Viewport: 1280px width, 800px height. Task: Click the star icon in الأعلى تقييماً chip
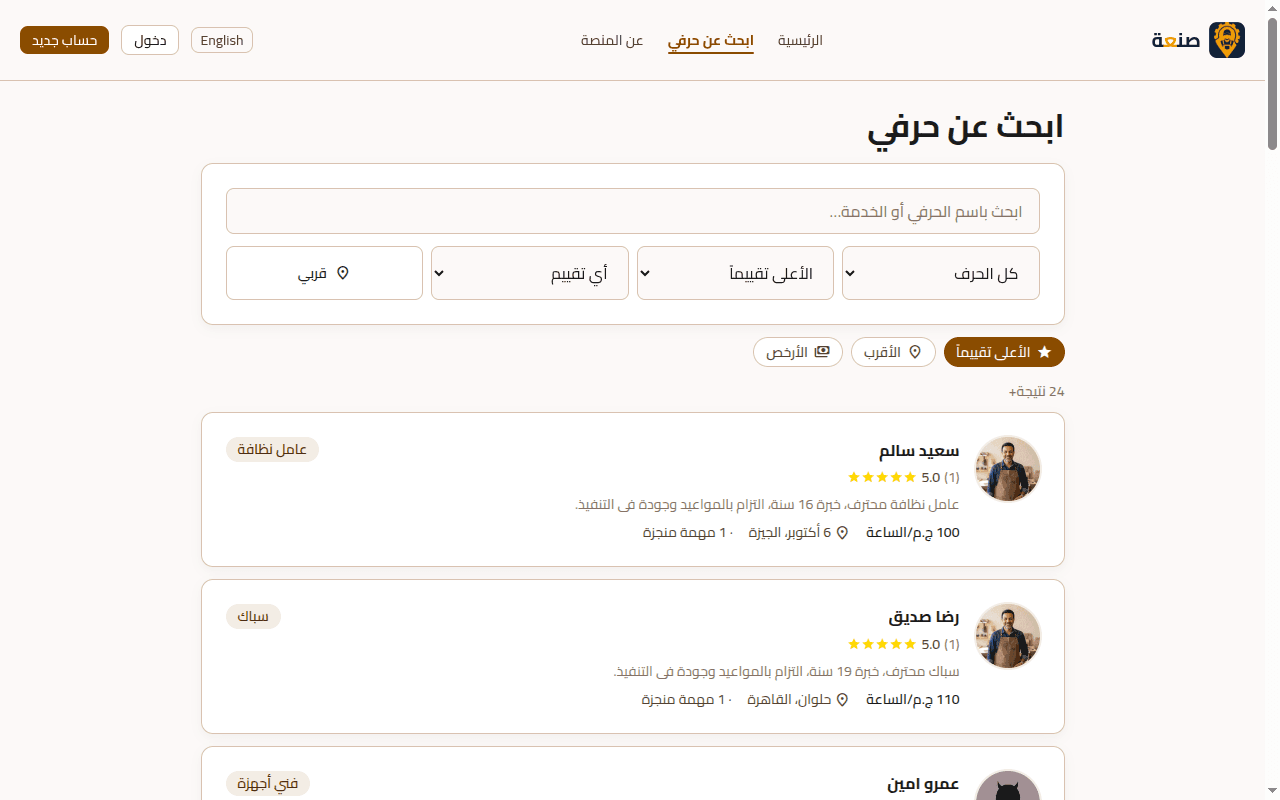1044,352
